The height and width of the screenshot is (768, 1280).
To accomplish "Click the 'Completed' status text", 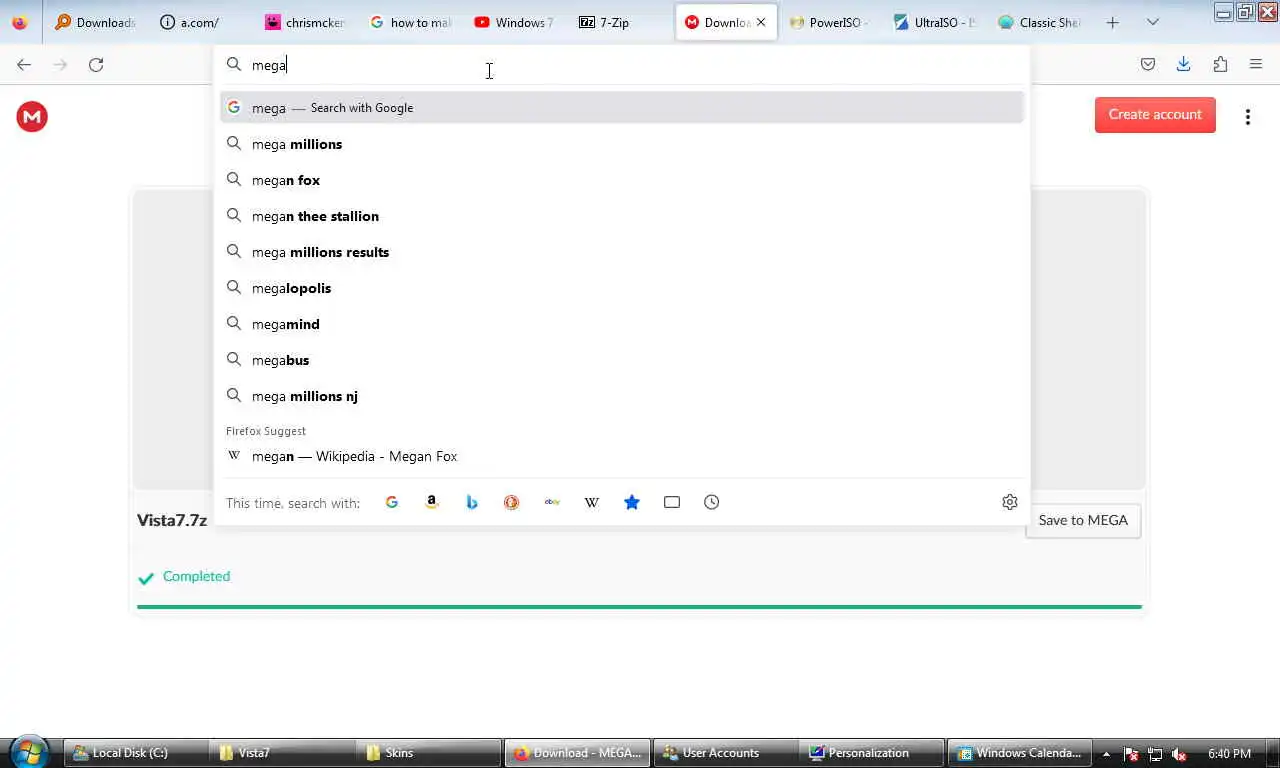I will [196, 576].
